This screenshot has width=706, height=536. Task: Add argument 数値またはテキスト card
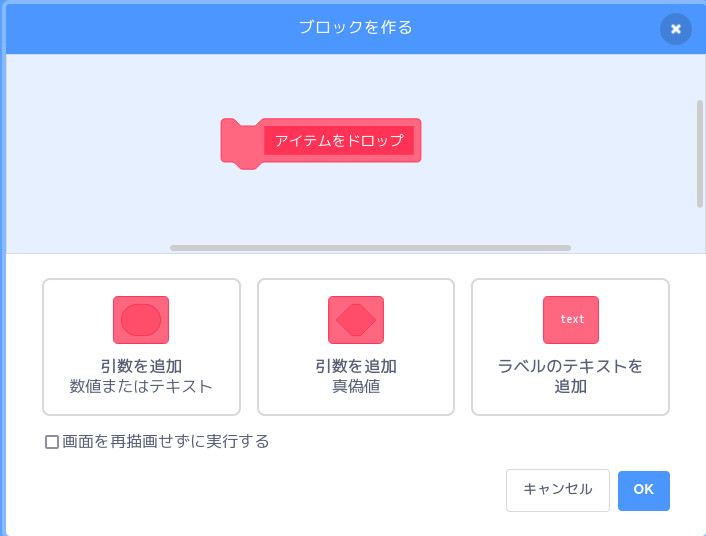[141, 347]
